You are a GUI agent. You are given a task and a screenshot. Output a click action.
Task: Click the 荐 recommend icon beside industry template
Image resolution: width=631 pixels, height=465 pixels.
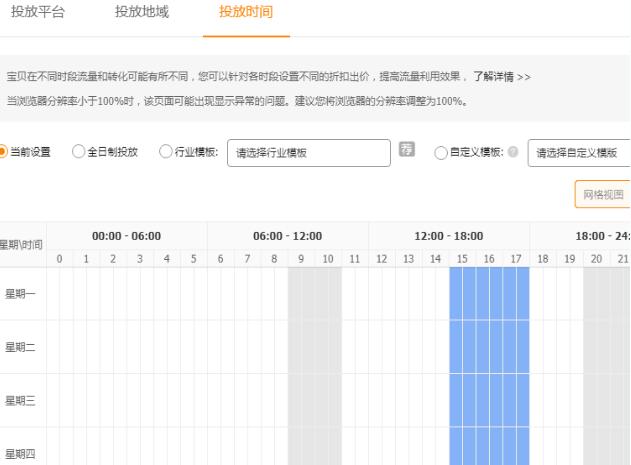(407, 151)
